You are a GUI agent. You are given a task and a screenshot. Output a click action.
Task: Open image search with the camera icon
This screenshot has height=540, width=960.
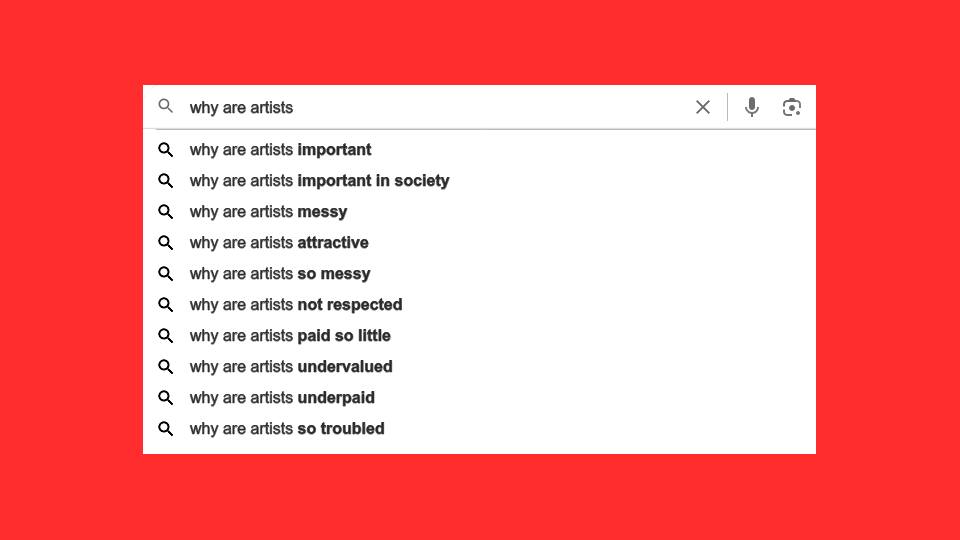[792, 107]
